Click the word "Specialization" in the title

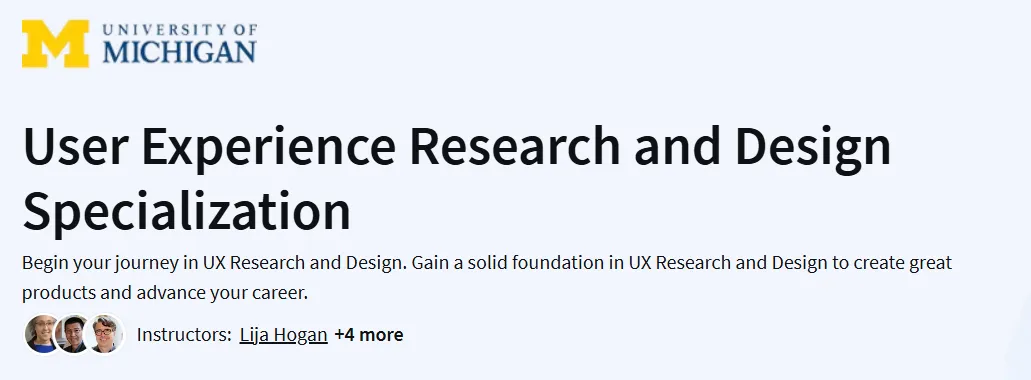coord(187,210)
